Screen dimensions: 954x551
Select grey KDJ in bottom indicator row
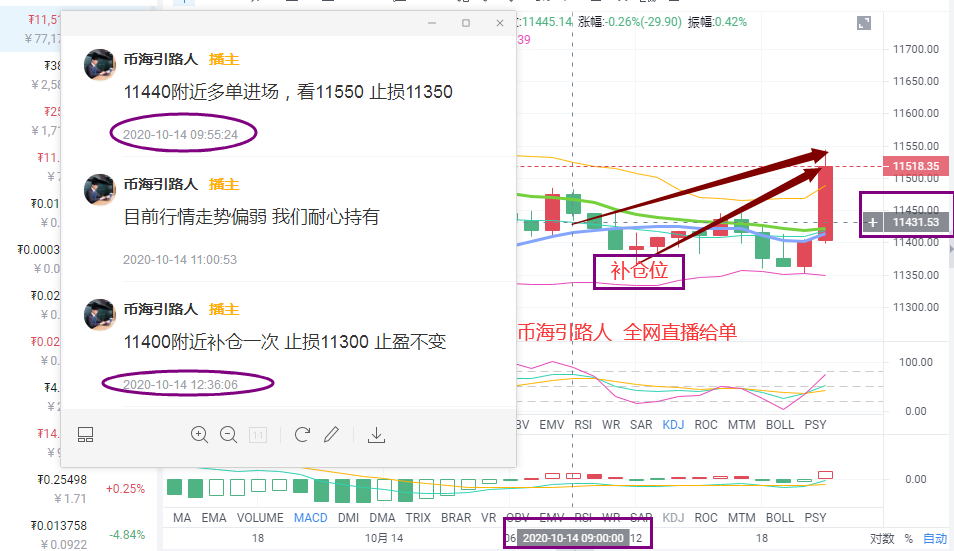point(673,518)
